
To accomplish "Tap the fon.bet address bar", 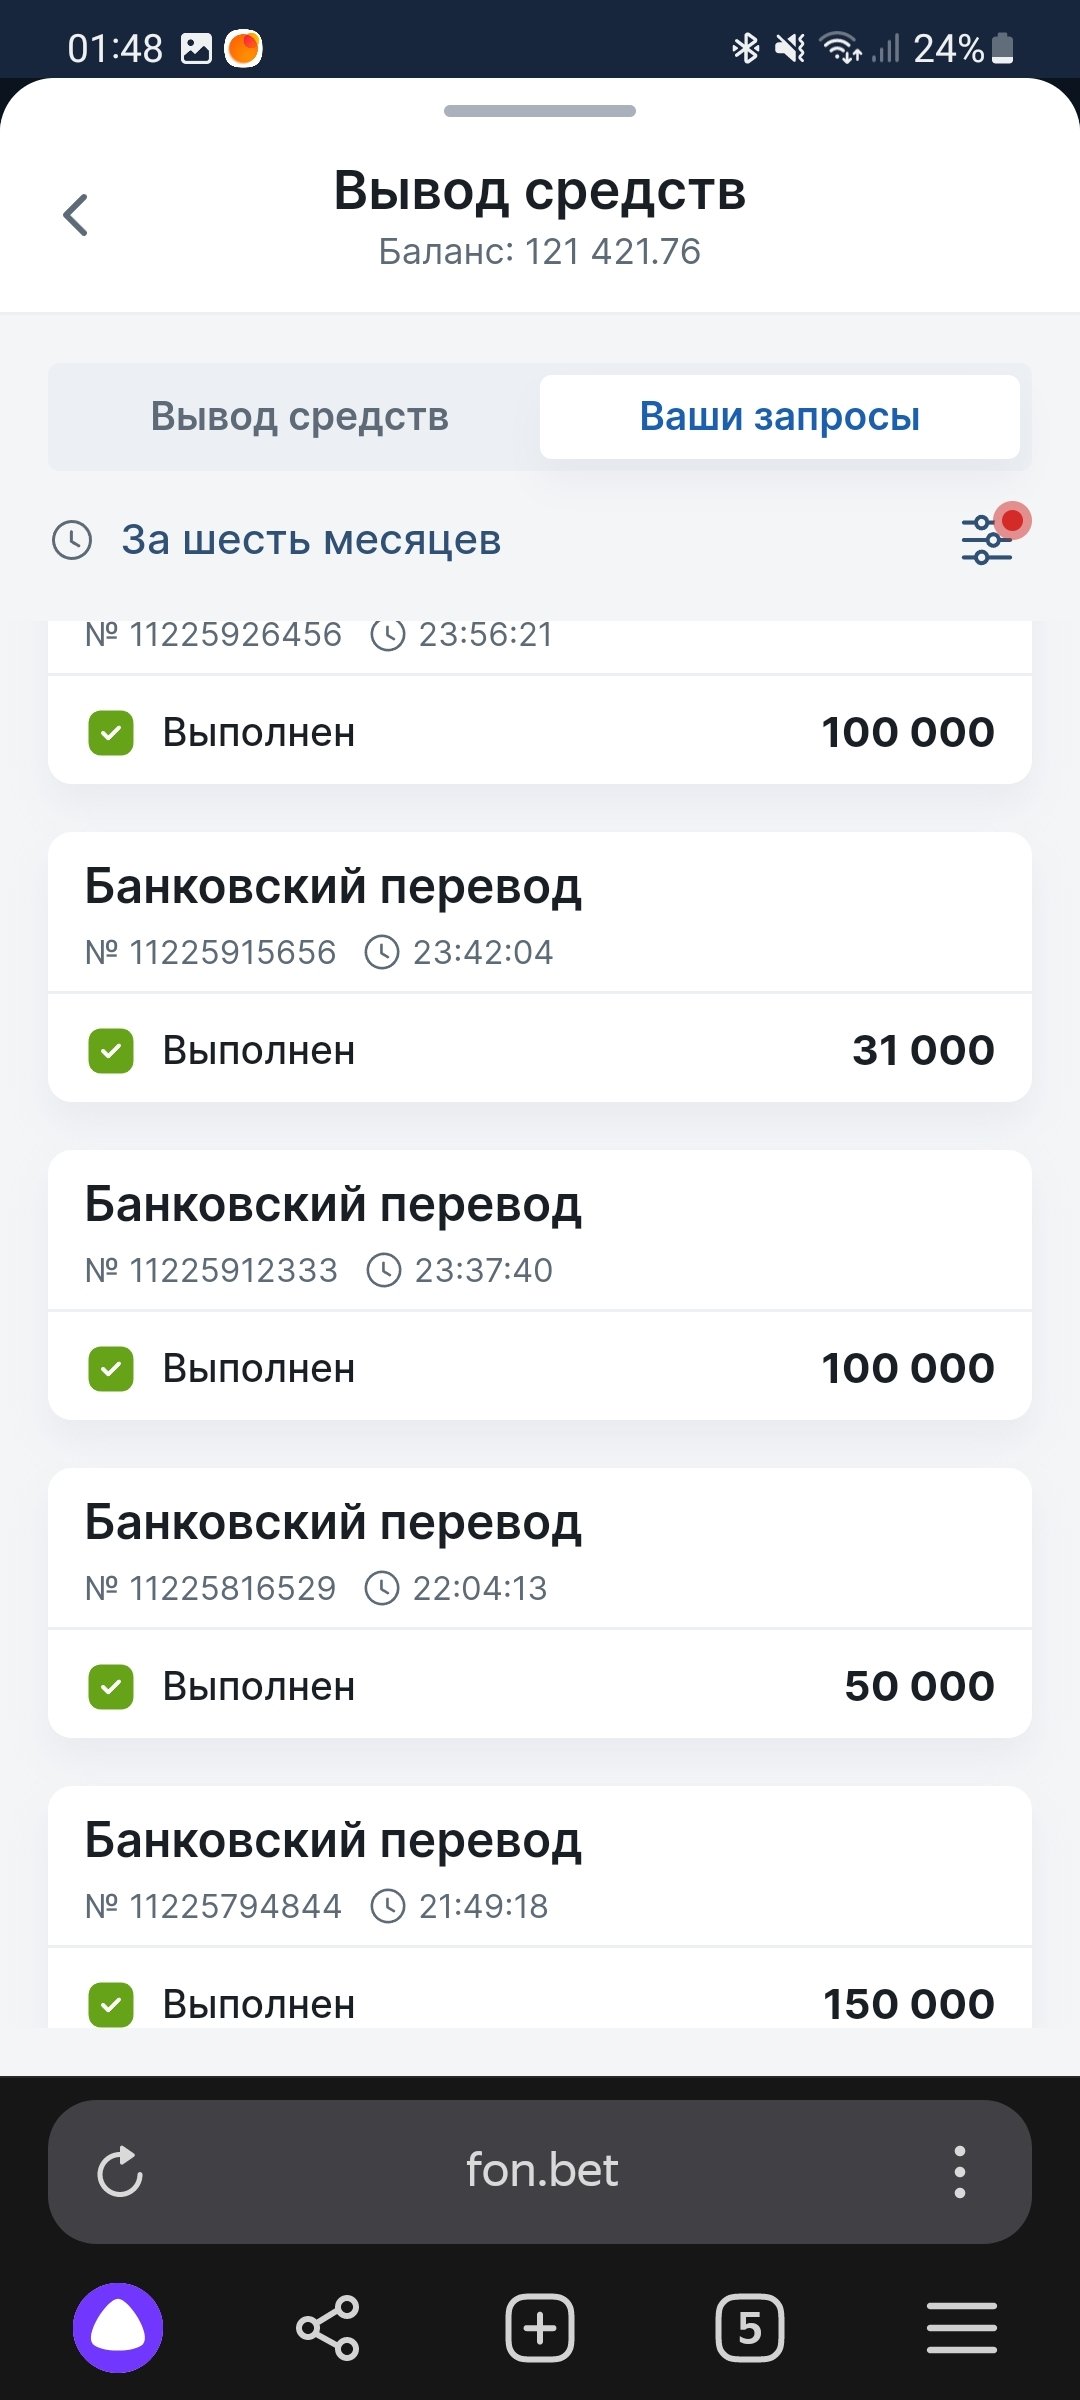I will click(541, 2171).
